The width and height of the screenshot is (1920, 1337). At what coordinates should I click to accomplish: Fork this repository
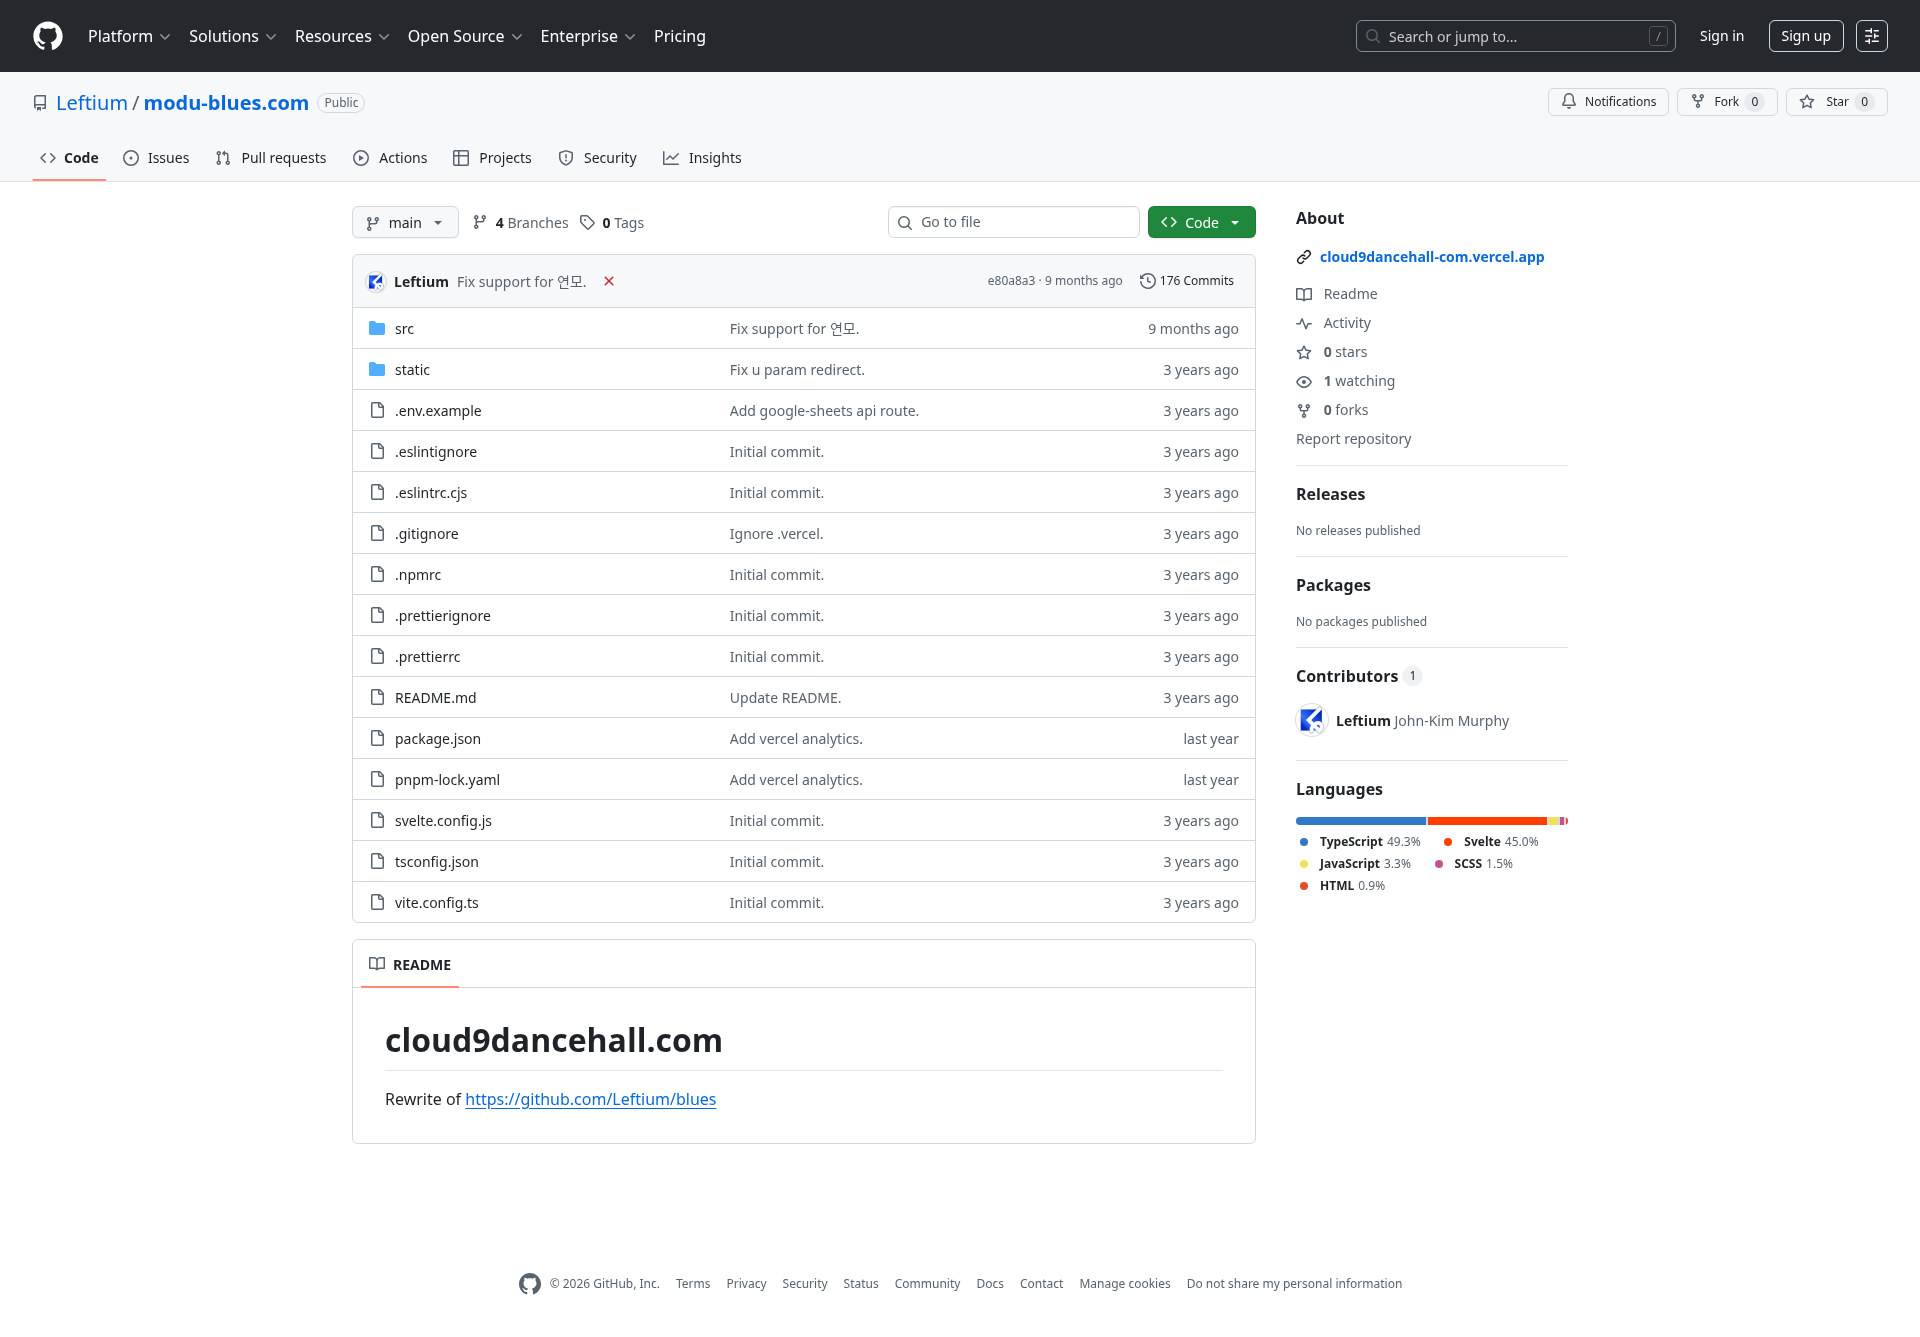pyautogui.click(x=1727, y=102)
